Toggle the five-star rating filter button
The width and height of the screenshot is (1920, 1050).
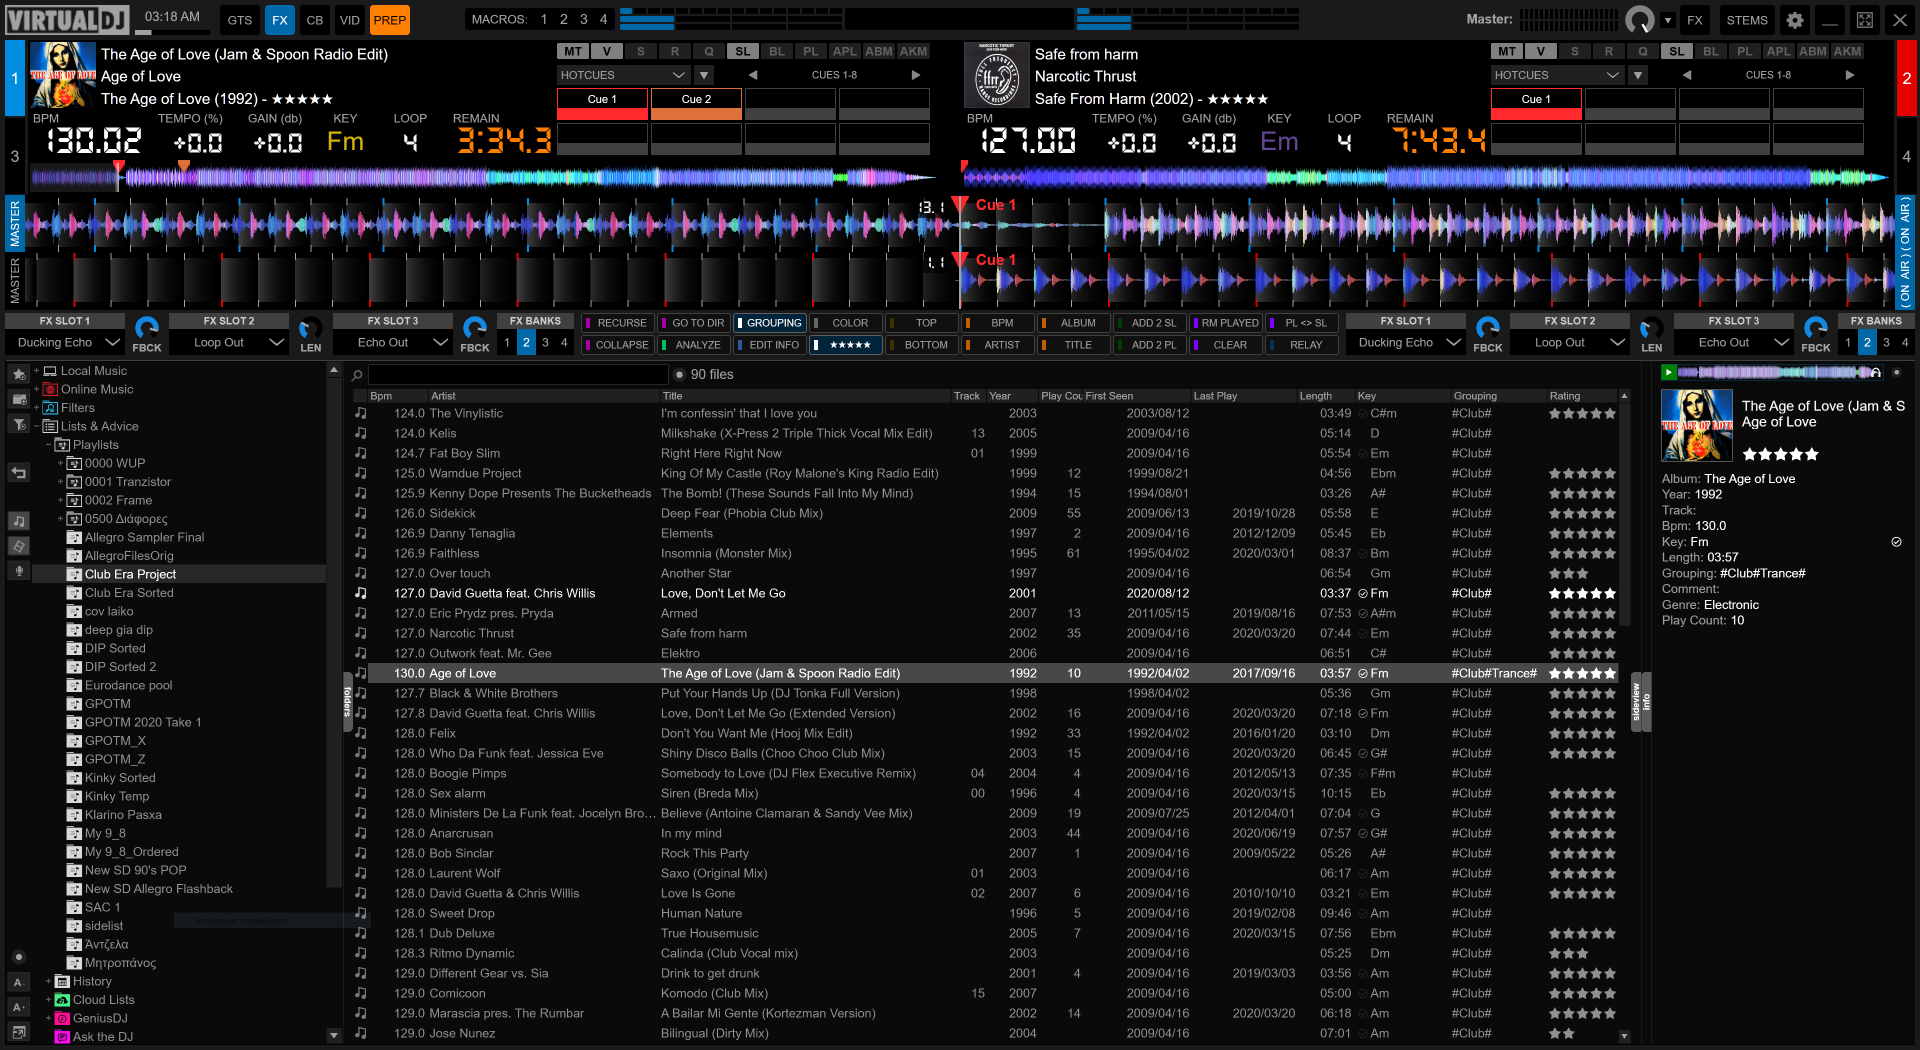tap(846, 345)
